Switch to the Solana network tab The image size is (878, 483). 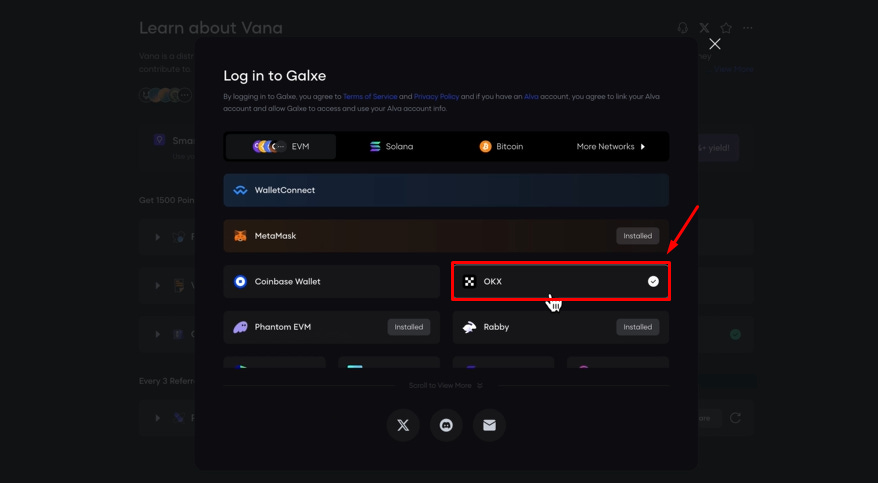391,147
